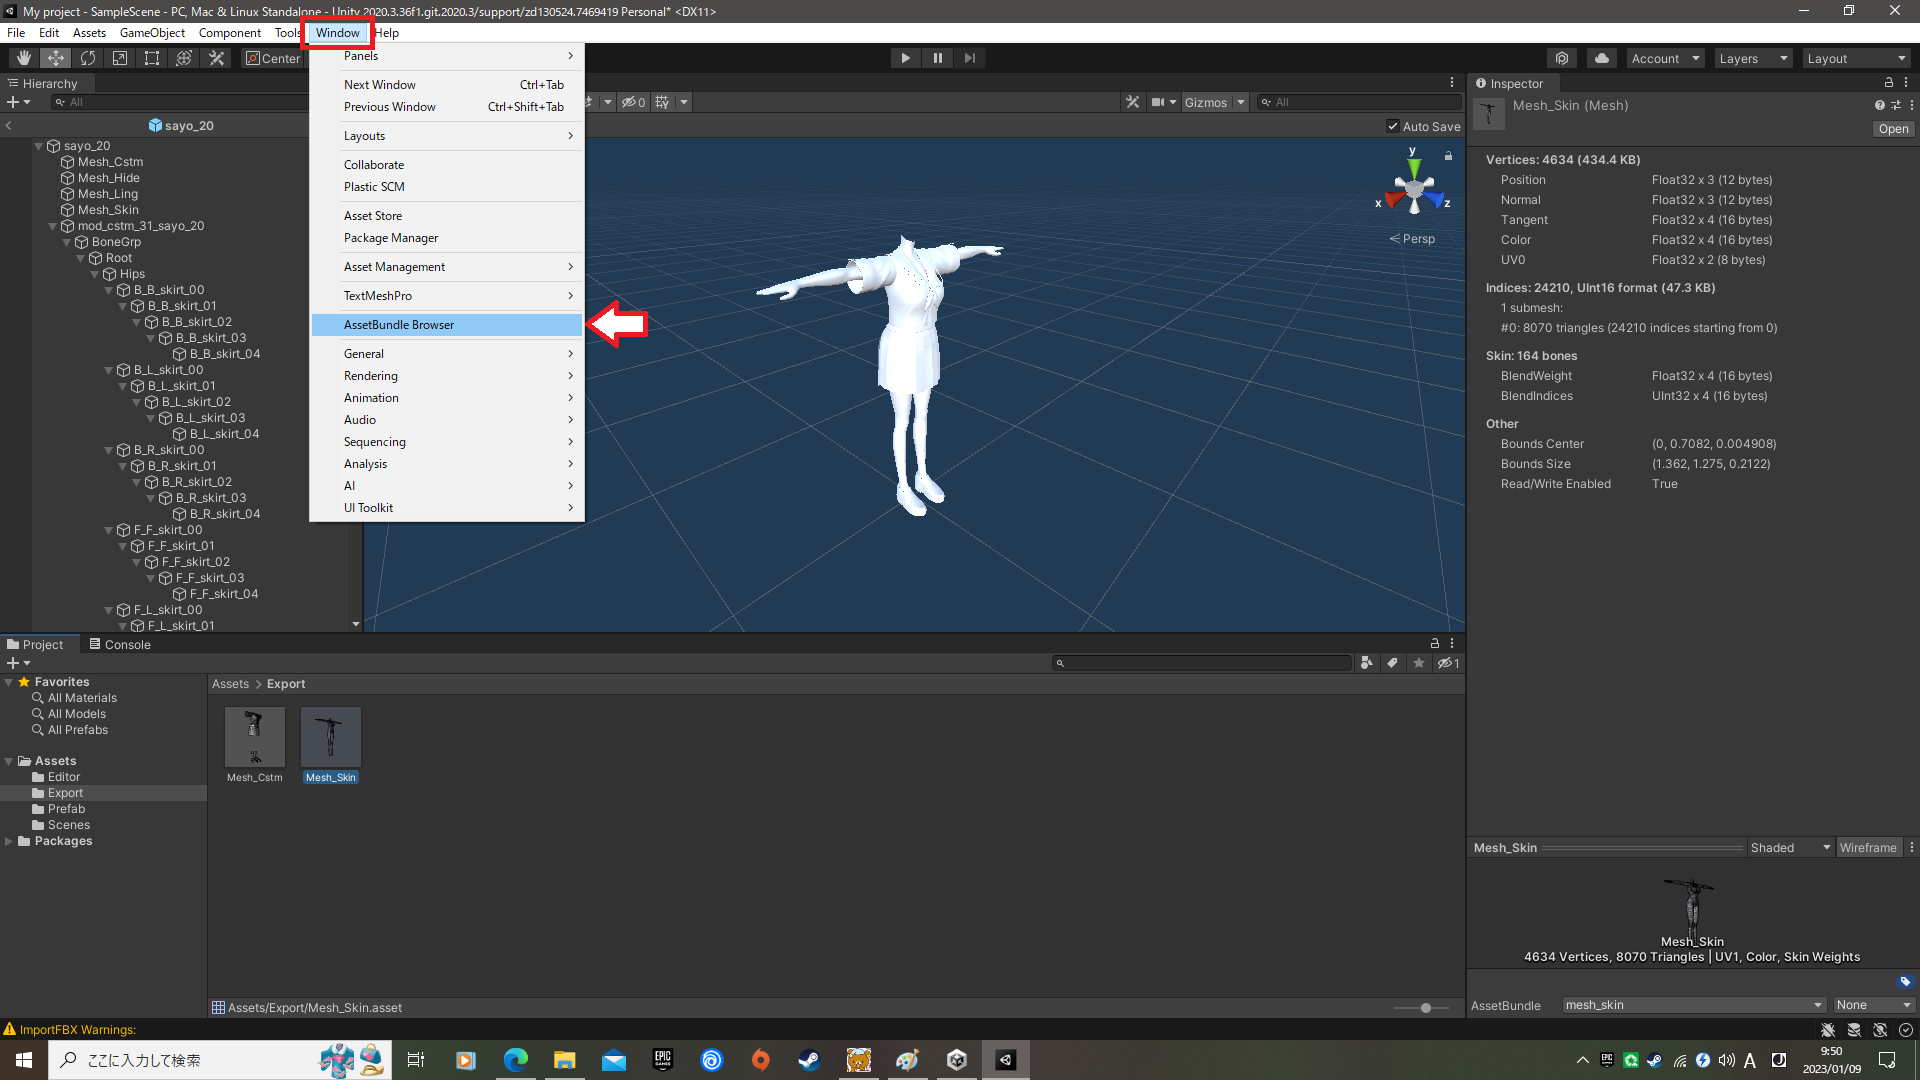Adjust the Project icon size slider
Screen dimensions: 1920x1080
click(x=1425, y=1008)
